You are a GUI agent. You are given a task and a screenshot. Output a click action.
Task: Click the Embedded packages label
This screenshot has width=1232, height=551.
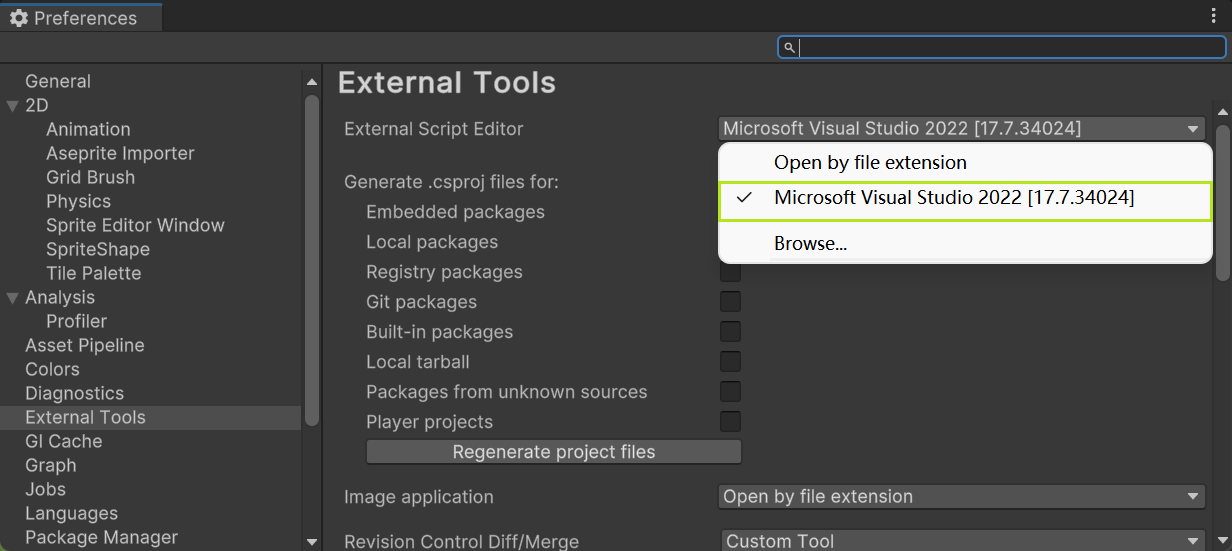coord(455,212)
